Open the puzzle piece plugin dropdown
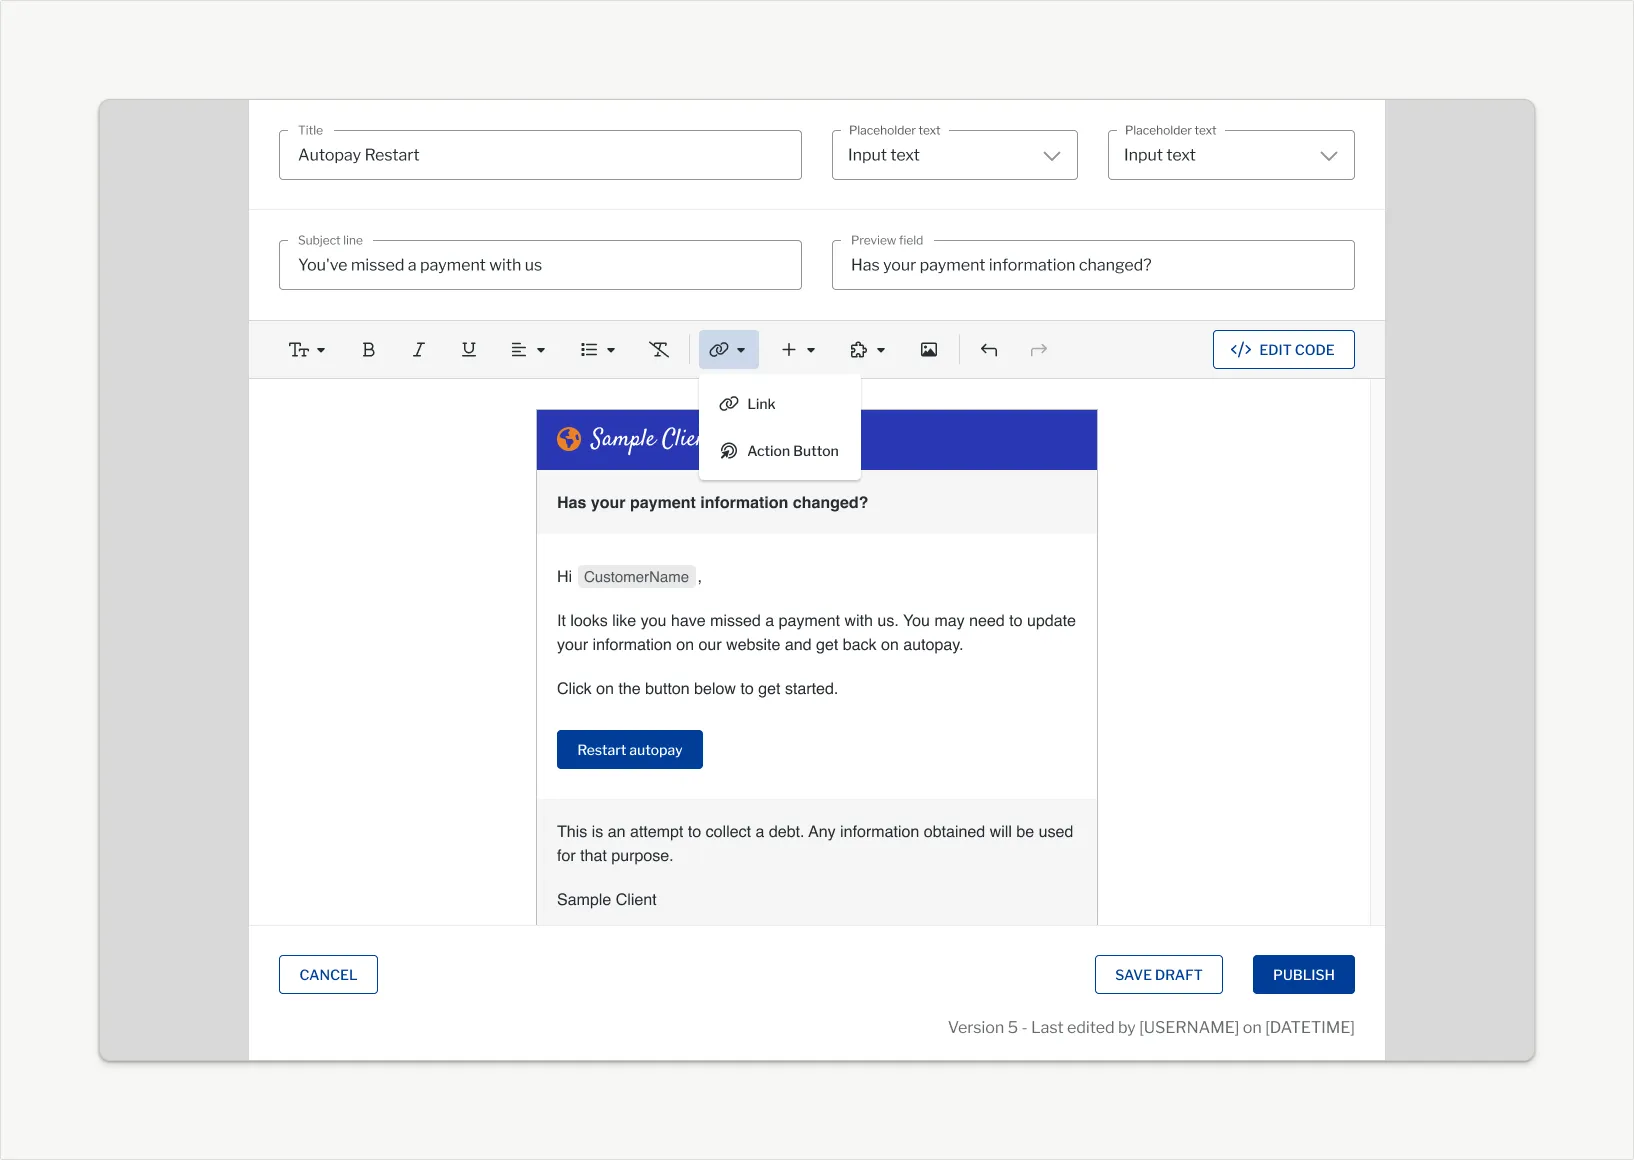This screenshot has width=1634, height=1160. [x=868, y=350]
